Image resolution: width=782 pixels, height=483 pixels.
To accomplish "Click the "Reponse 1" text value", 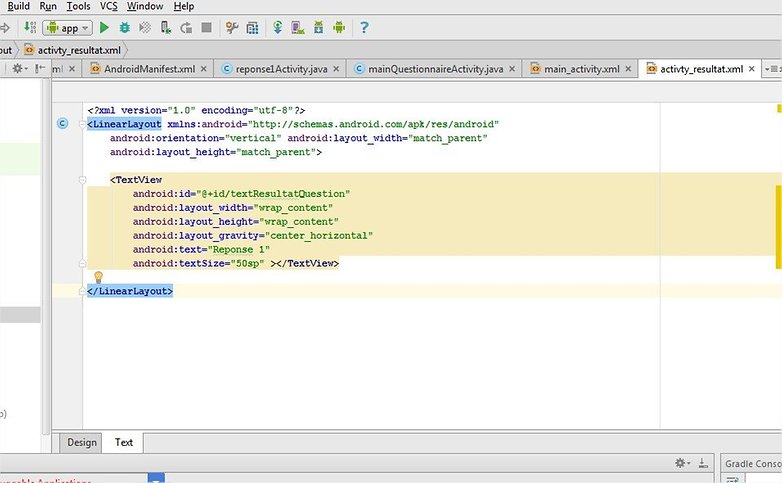I will 239,249.
